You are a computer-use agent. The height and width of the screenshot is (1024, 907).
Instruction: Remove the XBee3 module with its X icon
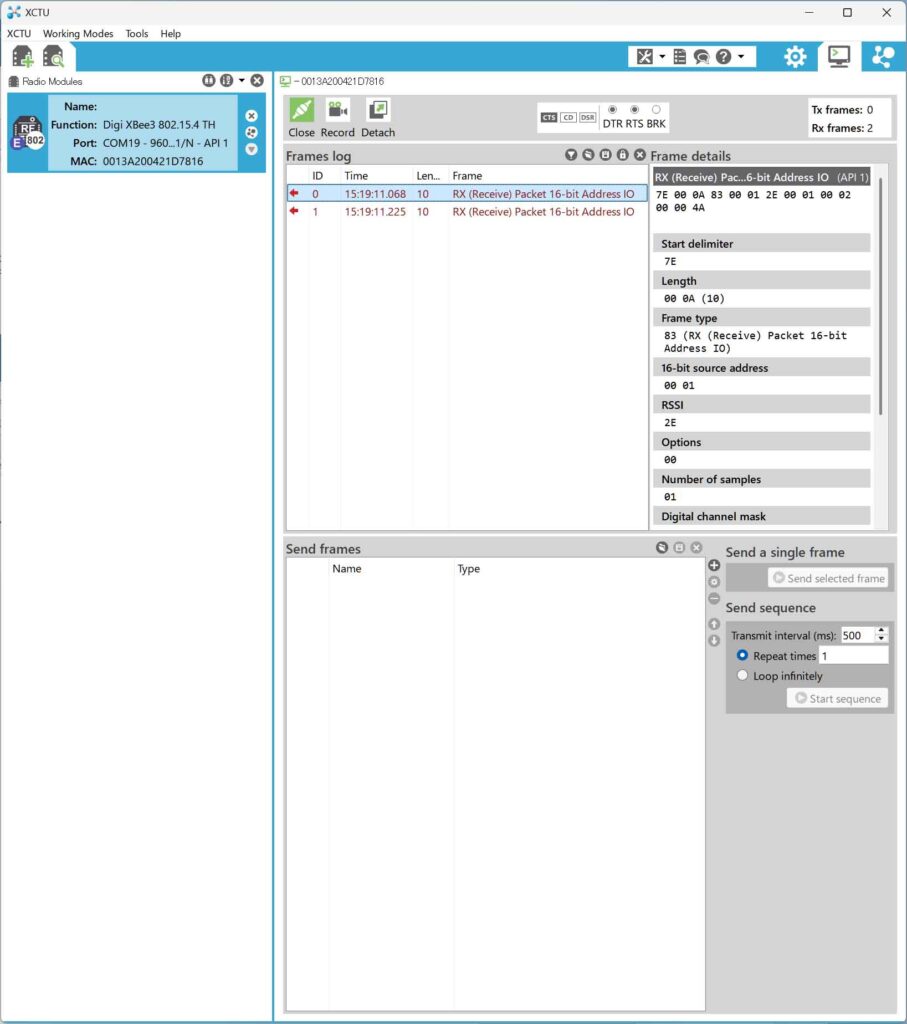pyautogui.click(x=251, y=116)
